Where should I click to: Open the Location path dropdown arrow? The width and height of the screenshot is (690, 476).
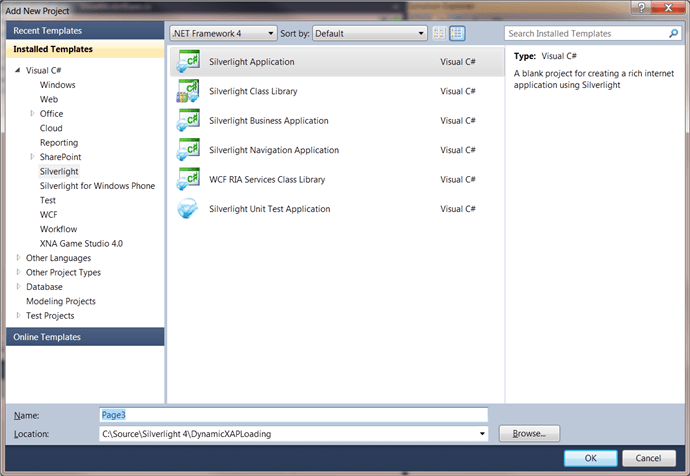click(482, 434)
